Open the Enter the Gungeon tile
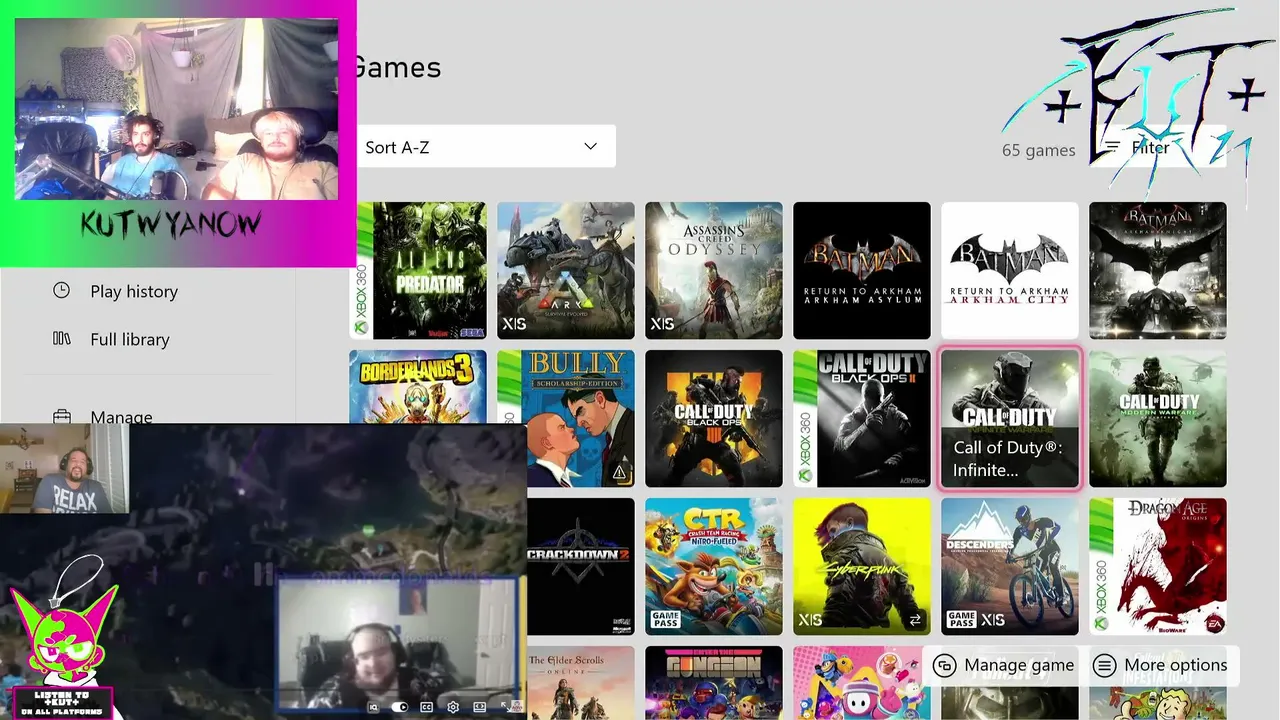 [714, 683]
